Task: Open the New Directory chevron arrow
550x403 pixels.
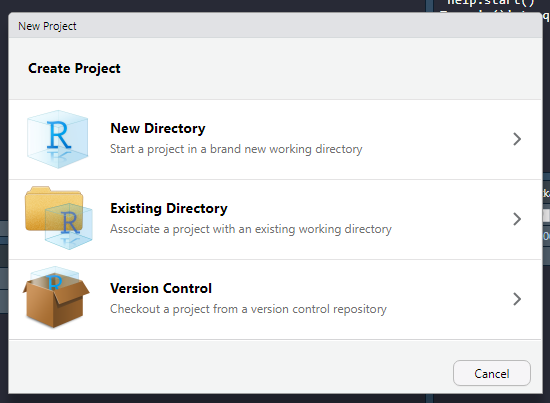Action: (517, 139)
